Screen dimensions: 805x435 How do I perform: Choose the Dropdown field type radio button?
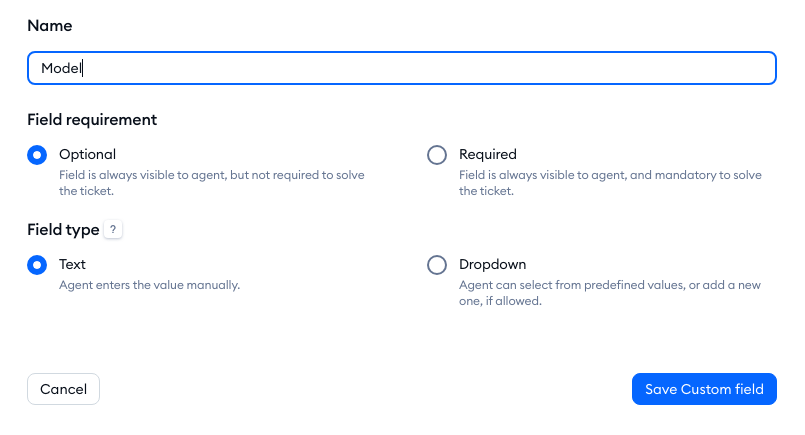437,265
